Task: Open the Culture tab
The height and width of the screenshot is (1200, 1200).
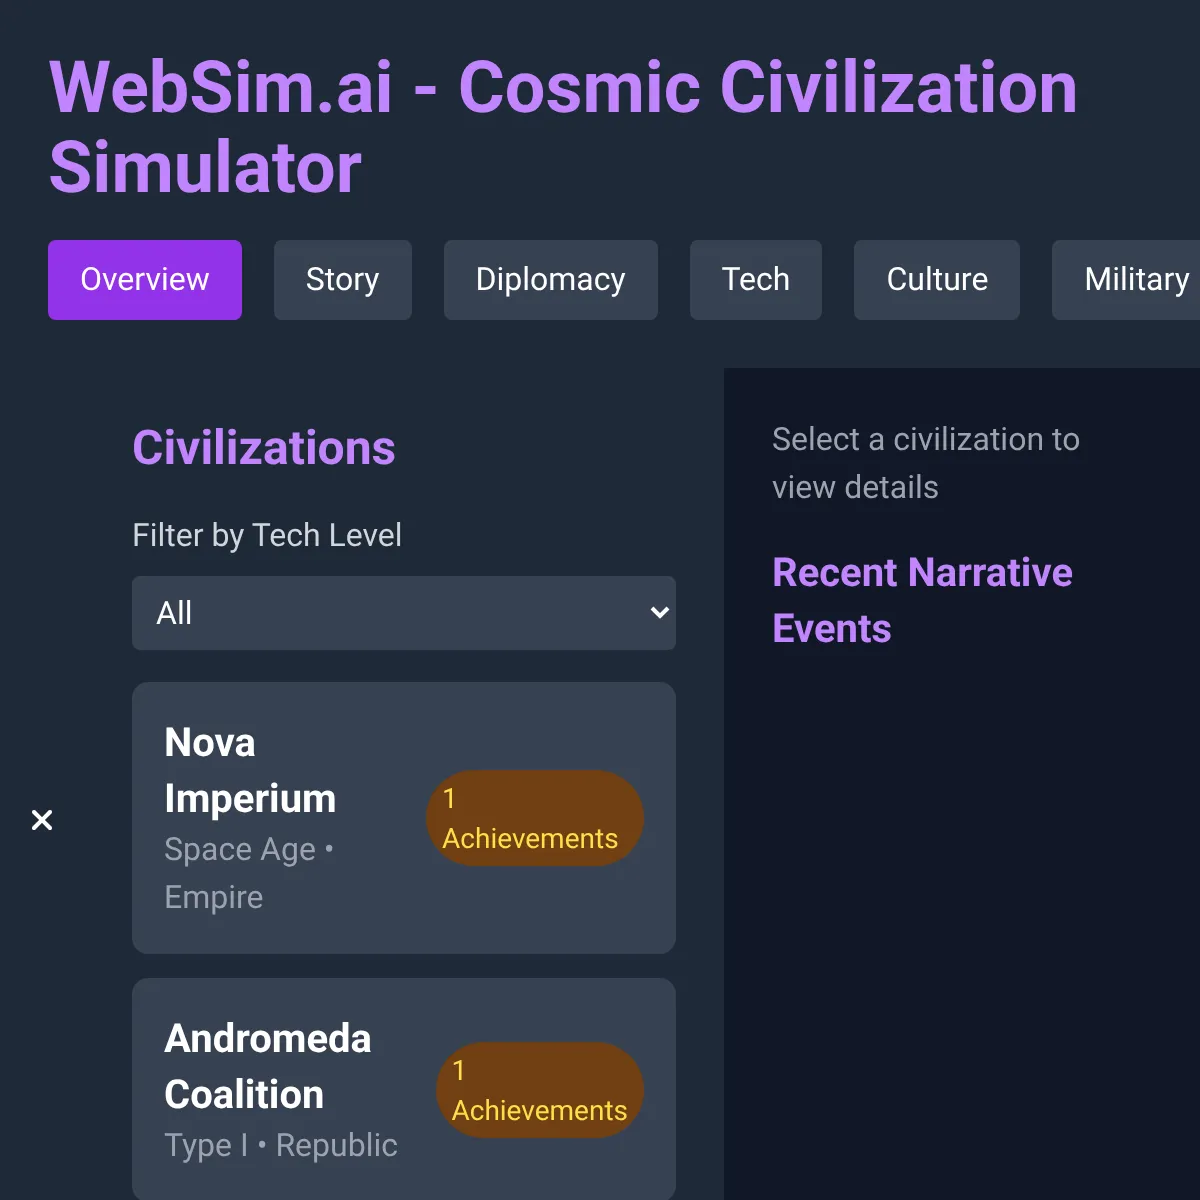Action: pyautogui.click(x=937, y=280)
